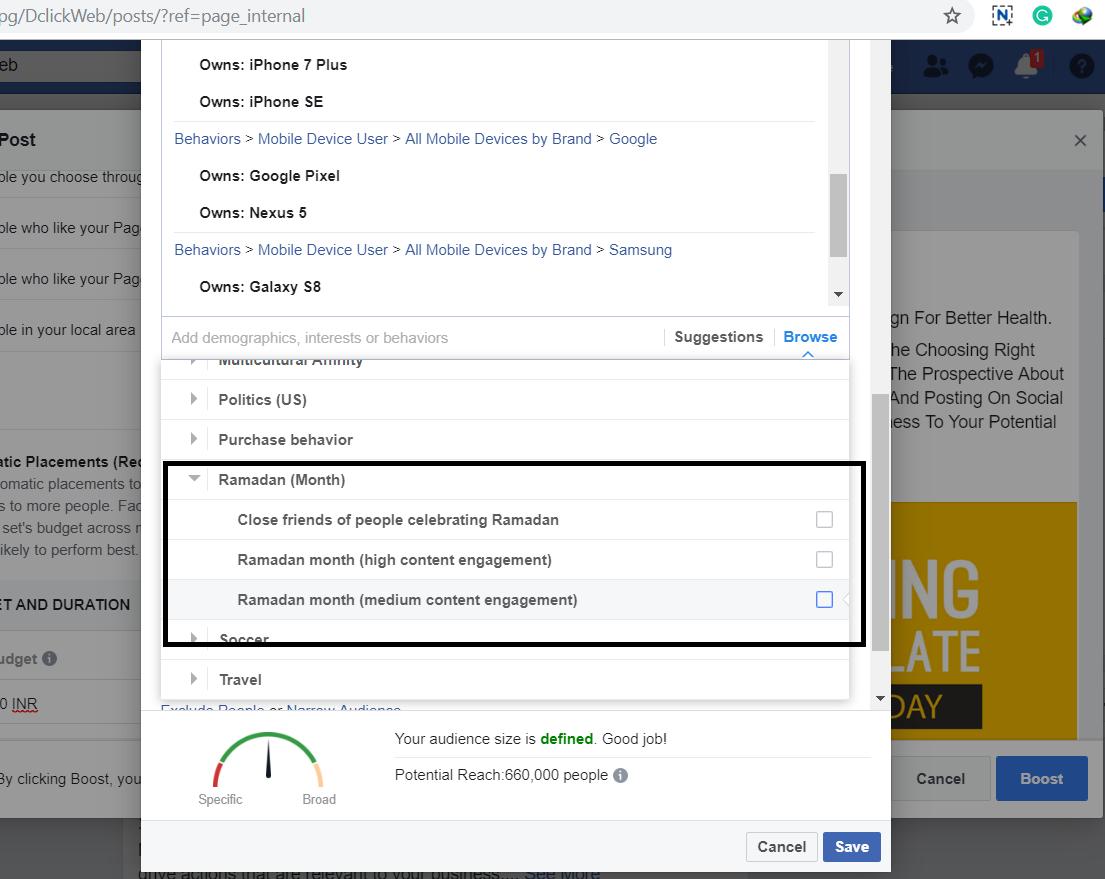Expand the Multicultural Affinity category
Viewport: 1105px width, 879px height.
click(x=194, y=362)
